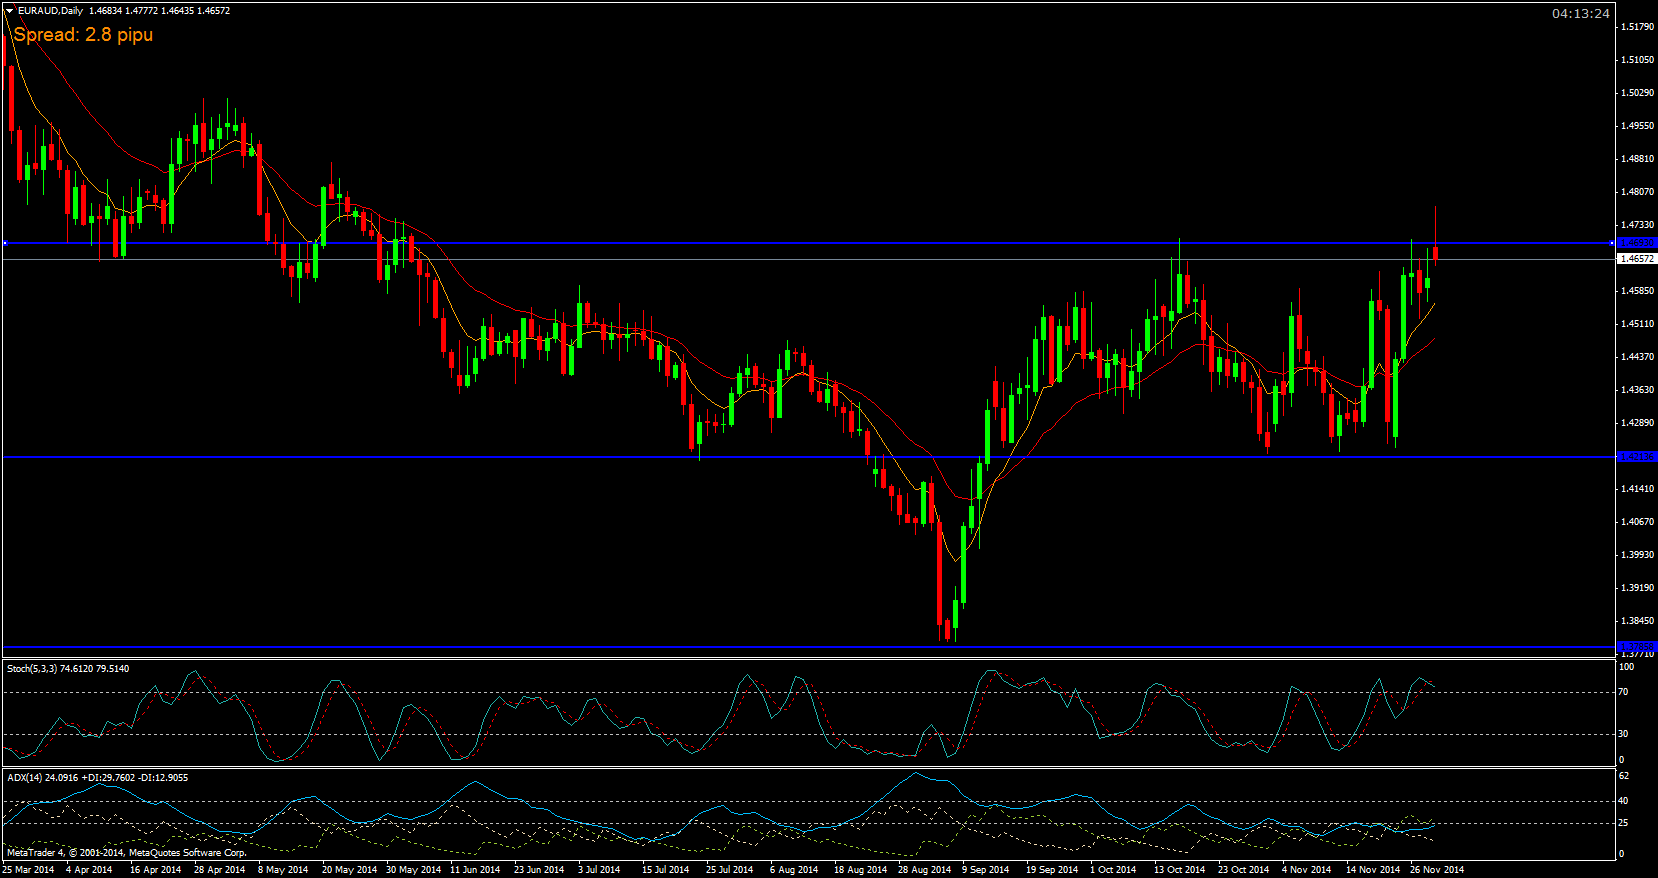Click the 1.51050 price on the scale
The width and height of the screenshot is (1658, 878).
tap(1637, 60)
